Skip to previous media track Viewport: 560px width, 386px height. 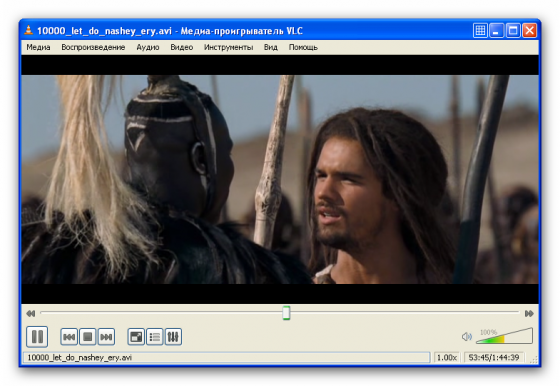pyautogui.click(x=69, y=337)
